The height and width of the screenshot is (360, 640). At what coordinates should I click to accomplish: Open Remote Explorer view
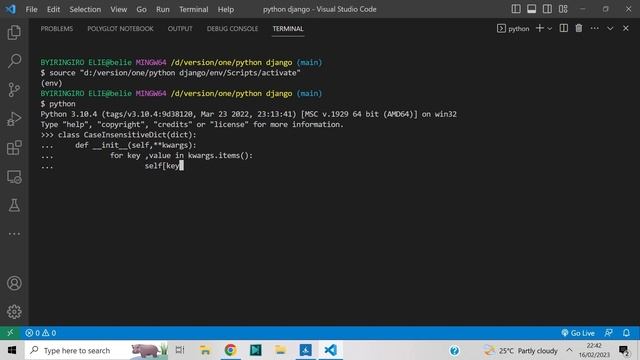[x=14, y=177]
